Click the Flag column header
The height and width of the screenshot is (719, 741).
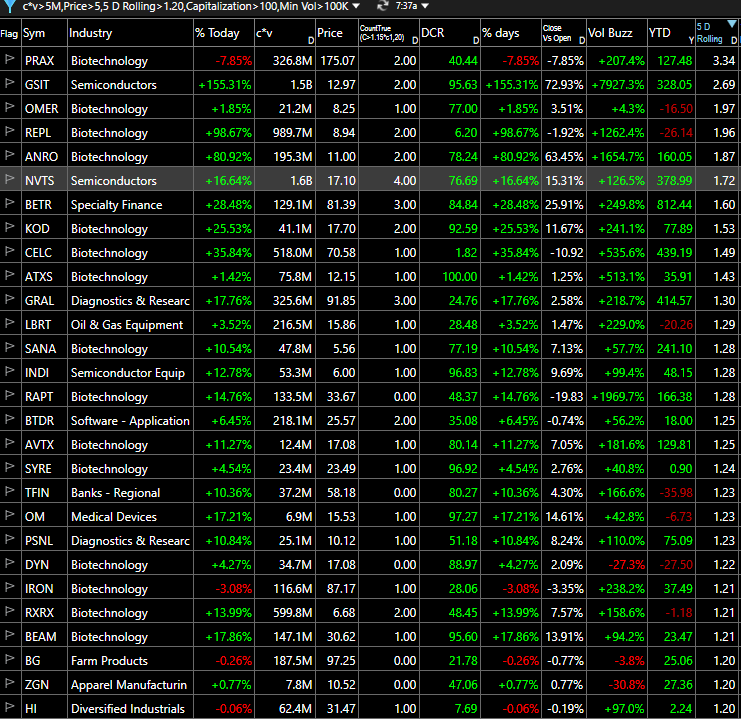point(10,33)
